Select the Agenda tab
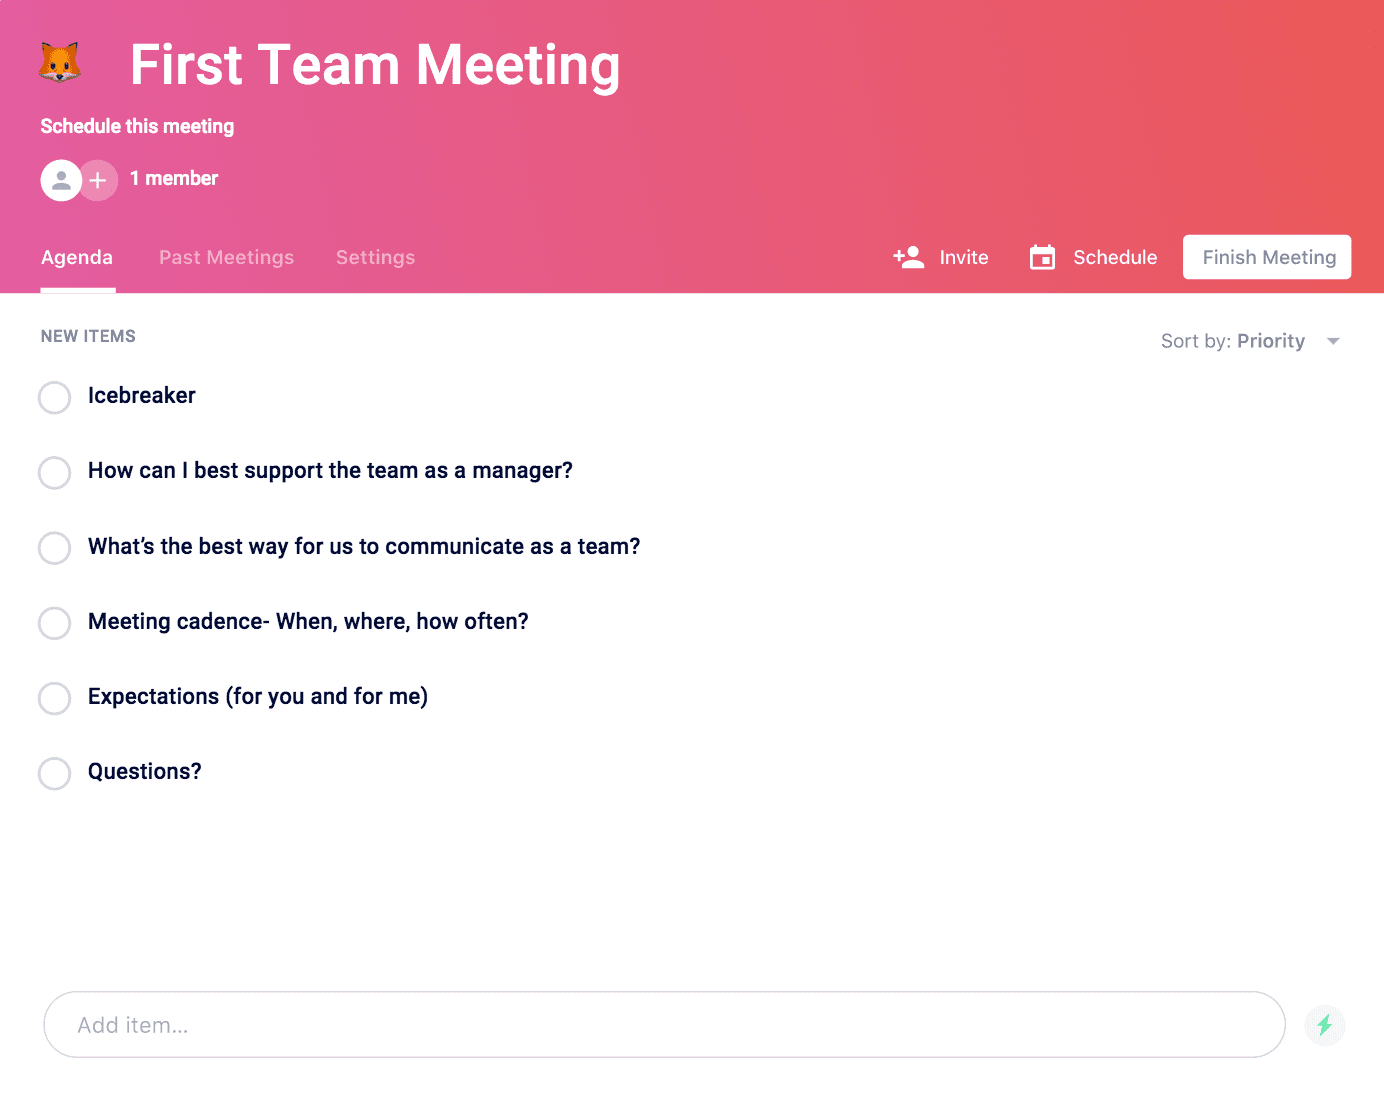The width and height of the screenshot is (1384, 1102). click(77, 257)
